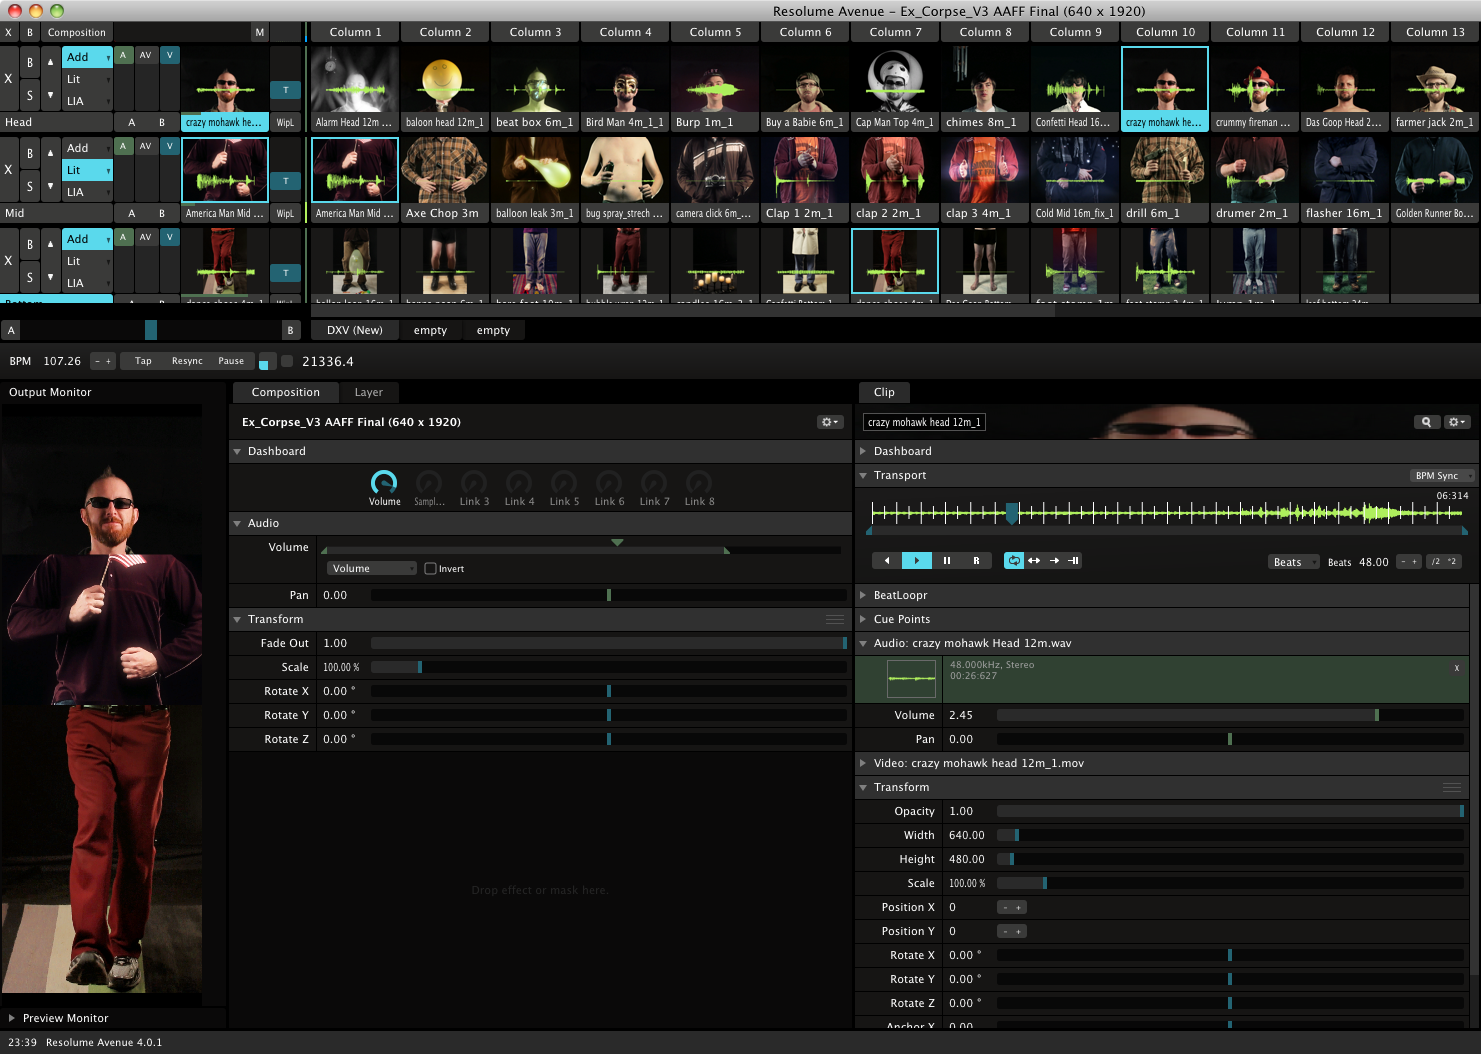Image resolution: width=1481 pixels, height=1054 pixels.
Task: Eject Head layer with X button
Action: pyautogui.click(x=9, y=78)
